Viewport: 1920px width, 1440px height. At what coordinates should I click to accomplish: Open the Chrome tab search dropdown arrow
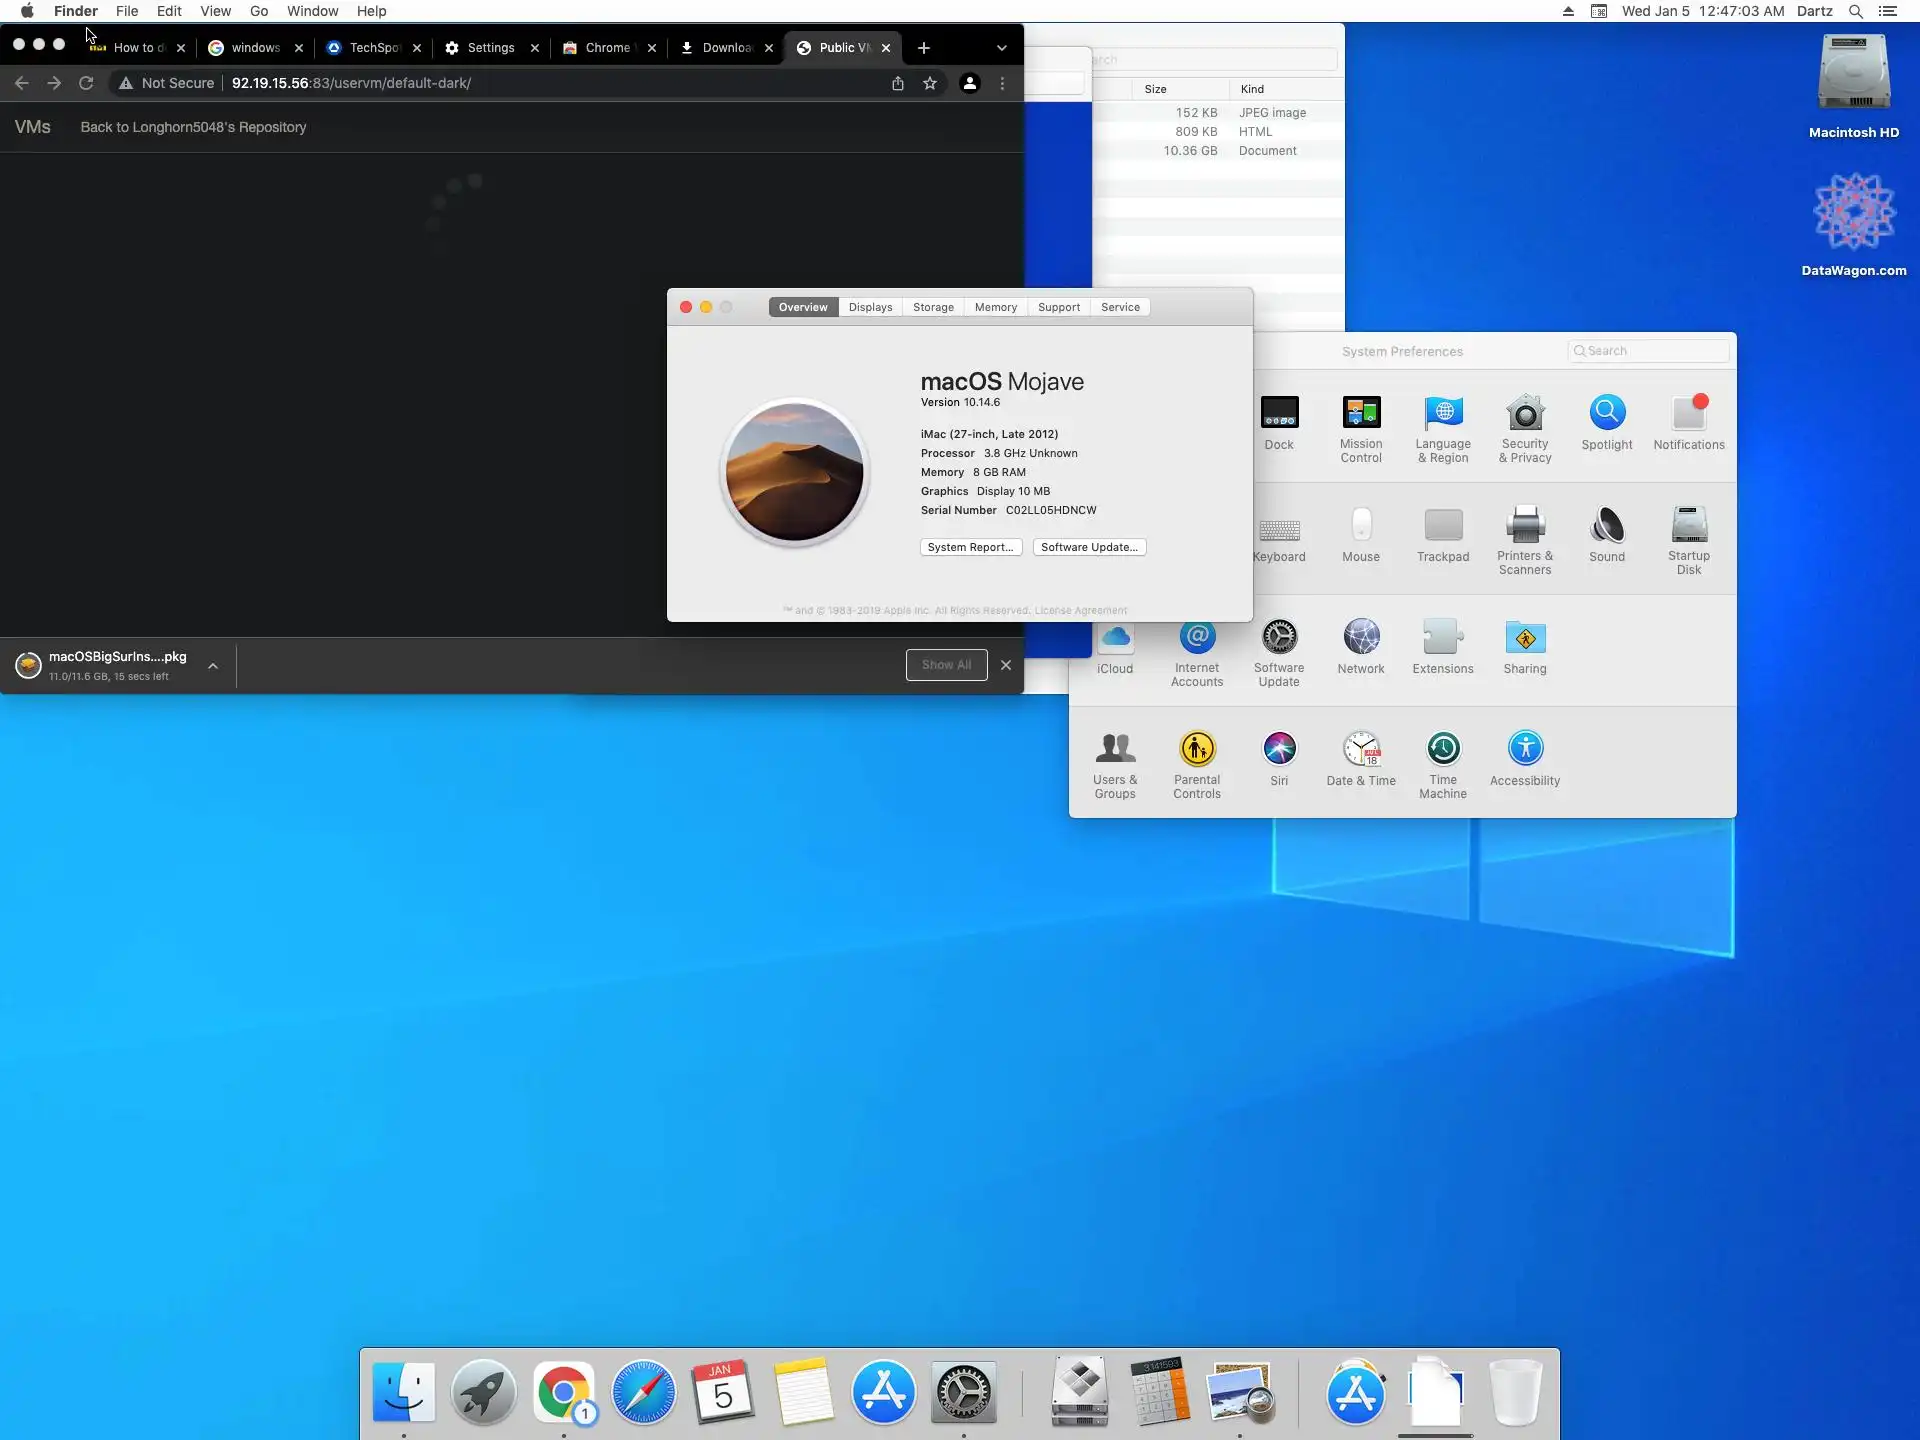click(1001, 48)
